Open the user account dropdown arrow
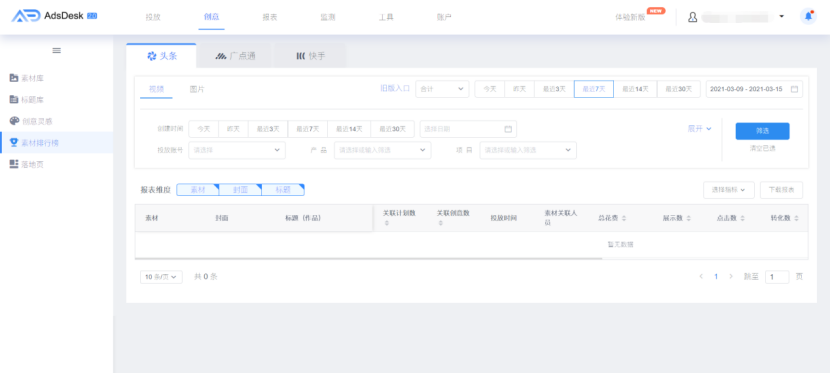 click(781, 17)
